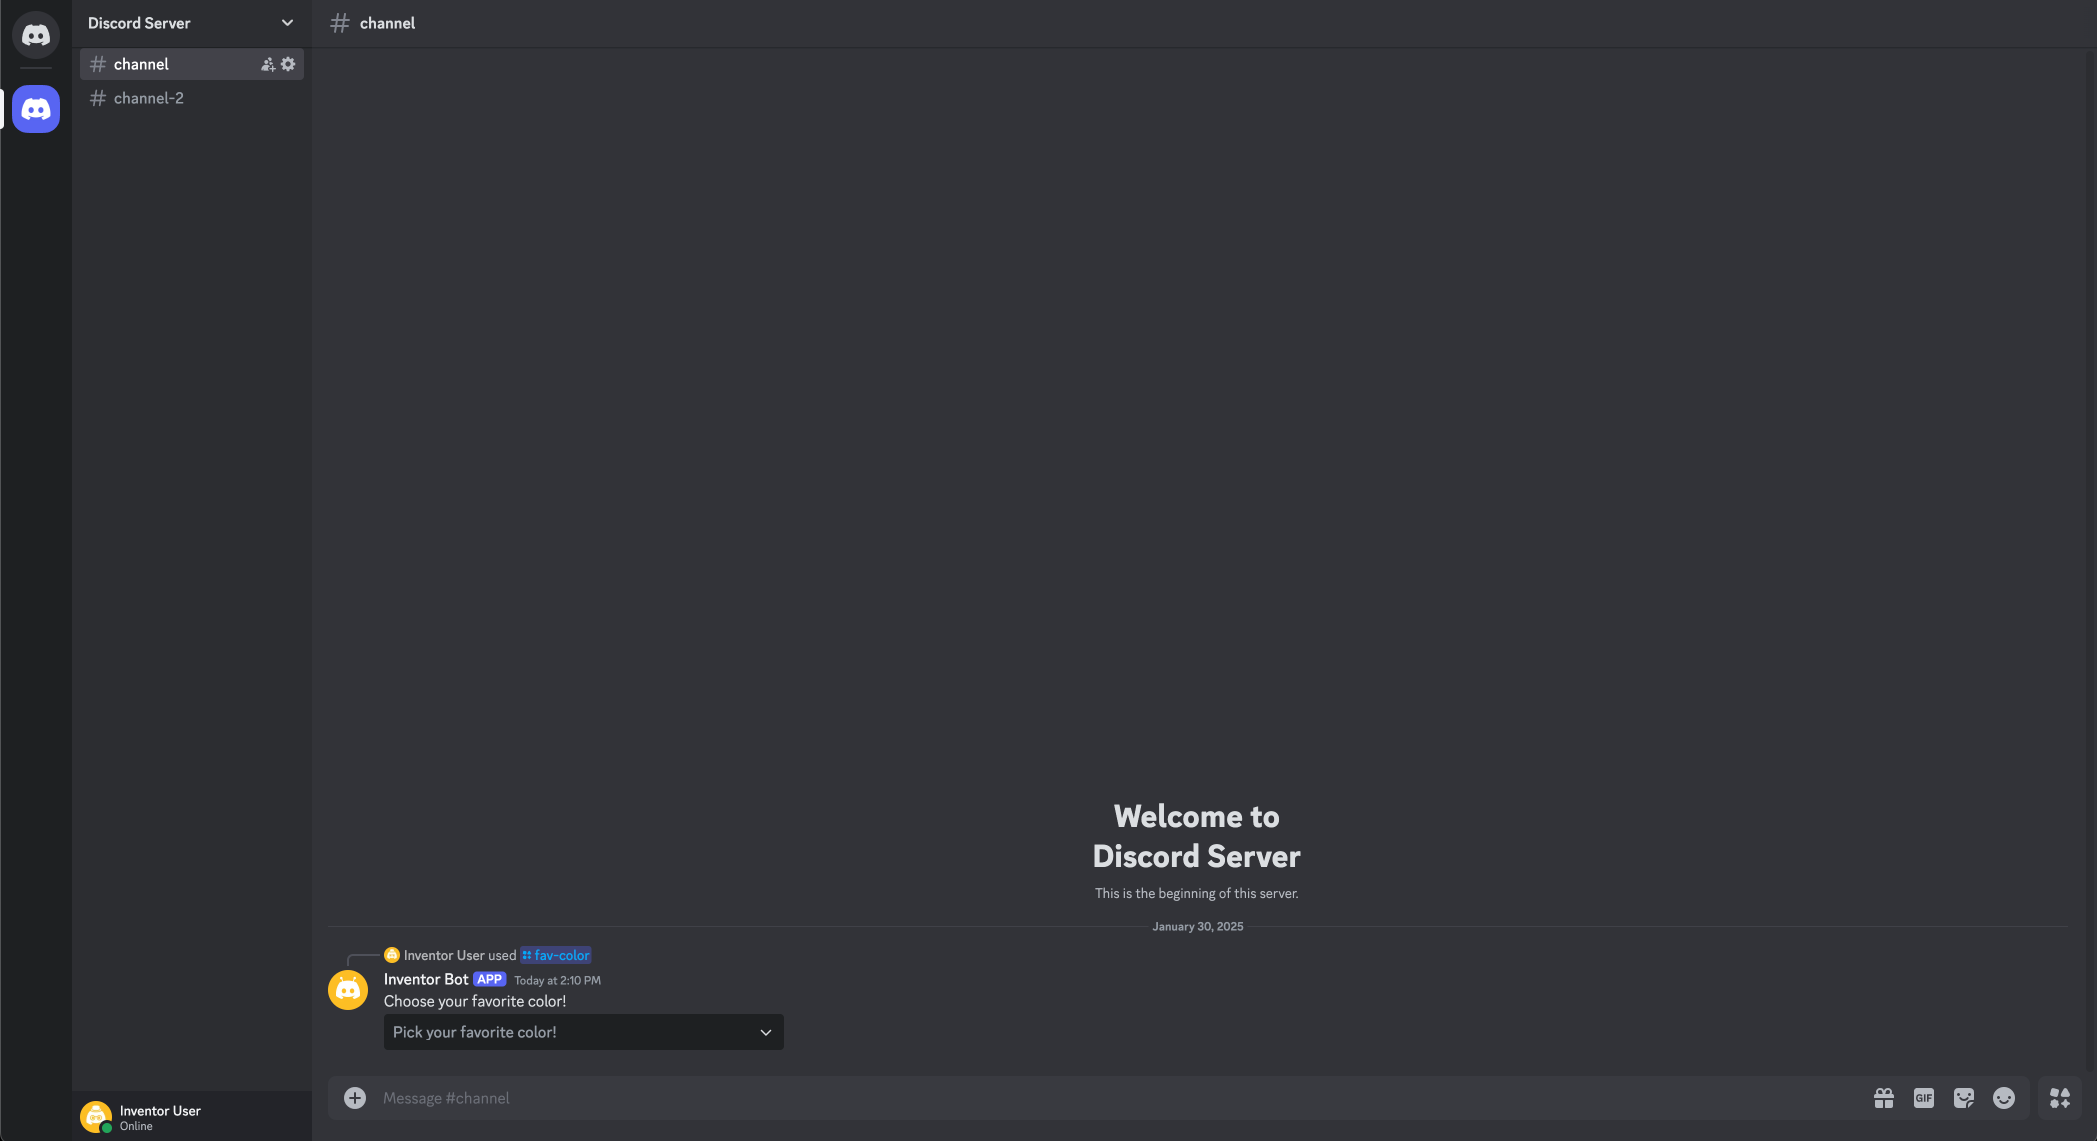The height and width of the screenshot is (1141, 2097).
Task: Click the channel title in header
Action: (x=388, y=23)
